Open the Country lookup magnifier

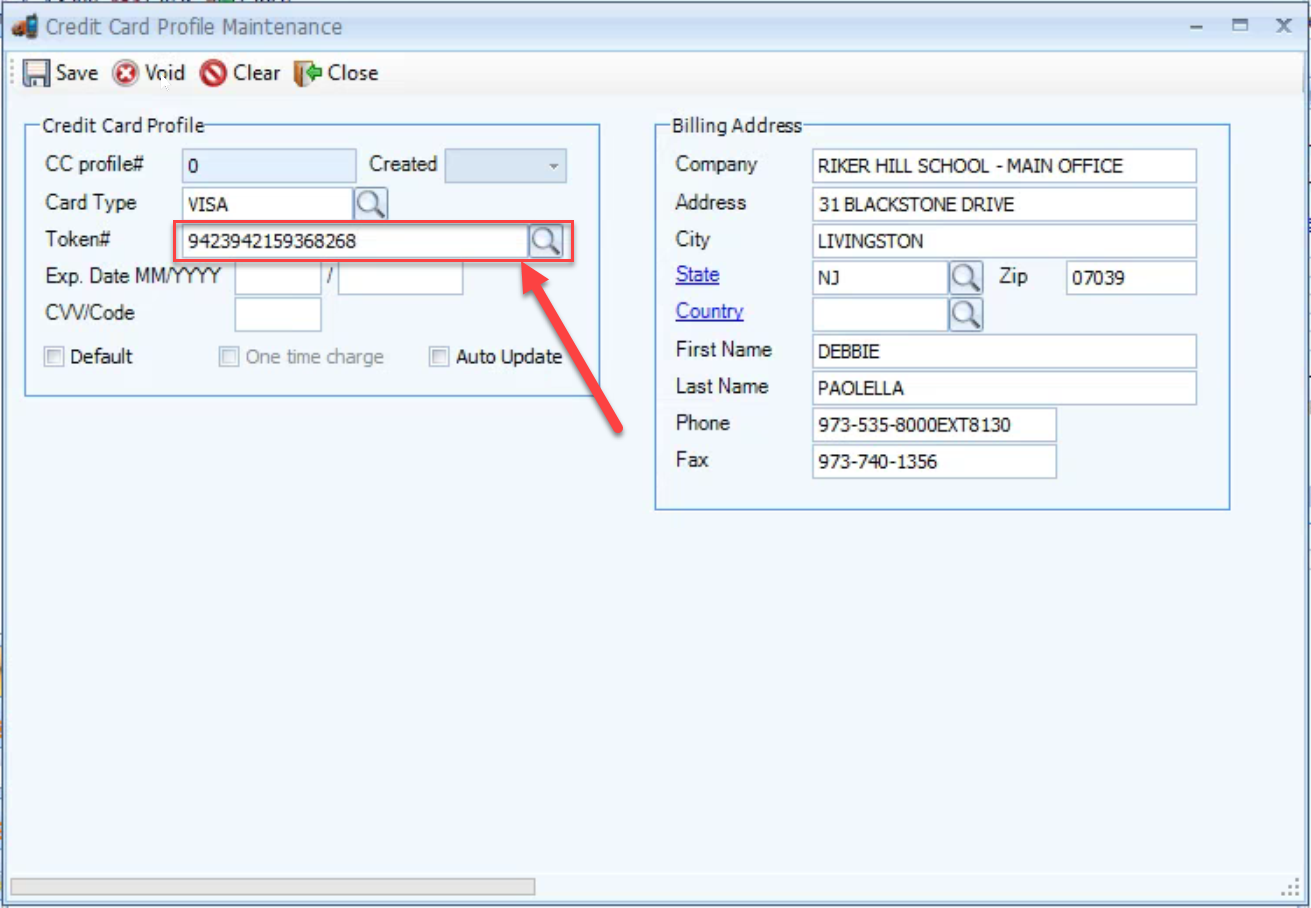click(x=965, y=314)
